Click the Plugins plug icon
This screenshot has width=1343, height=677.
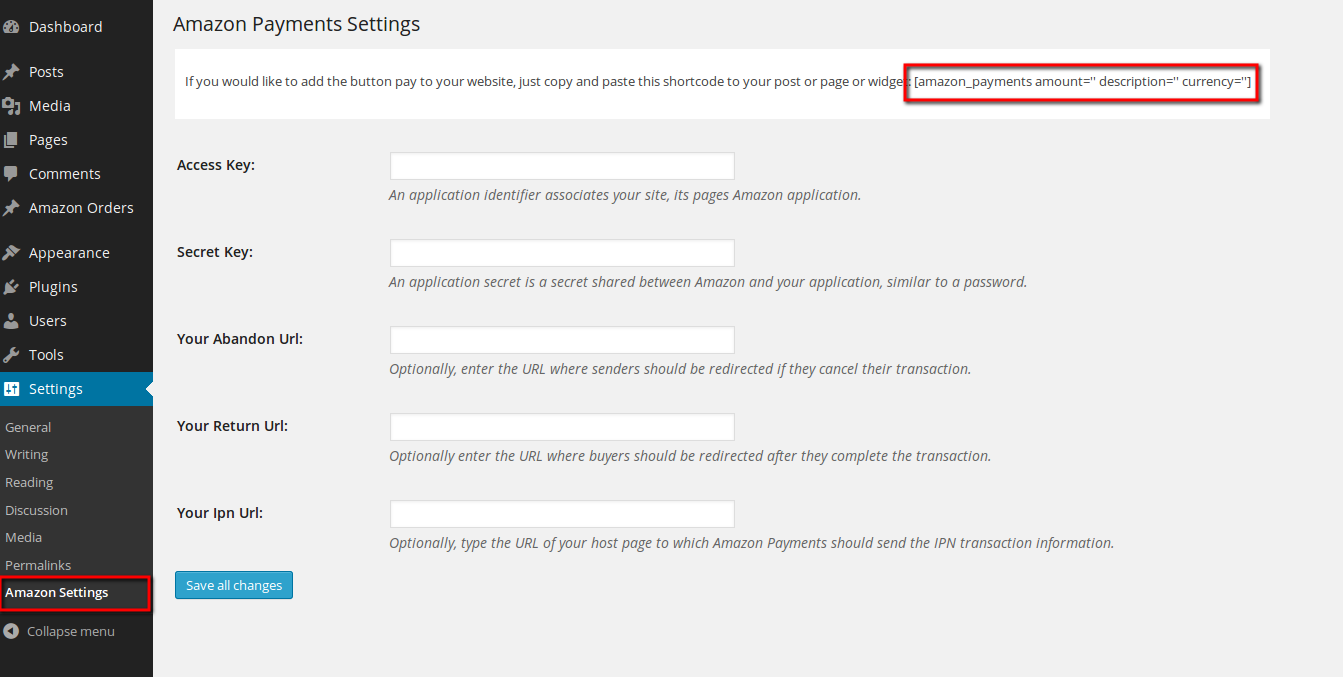point(11,287)
